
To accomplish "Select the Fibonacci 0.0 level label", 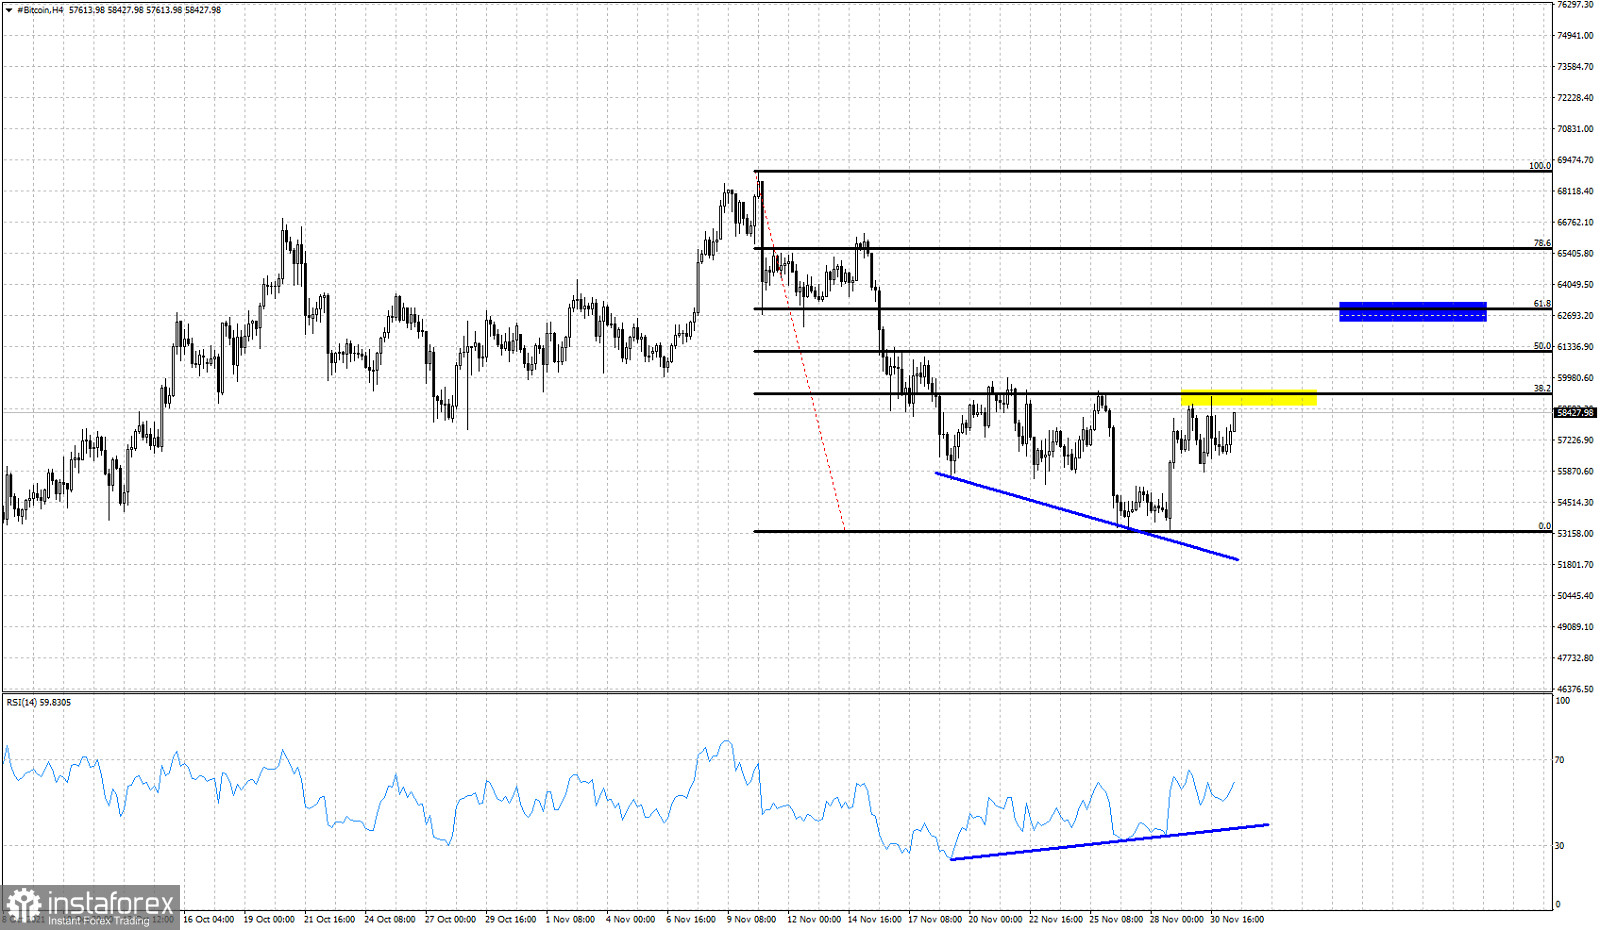I will 1544,526.
